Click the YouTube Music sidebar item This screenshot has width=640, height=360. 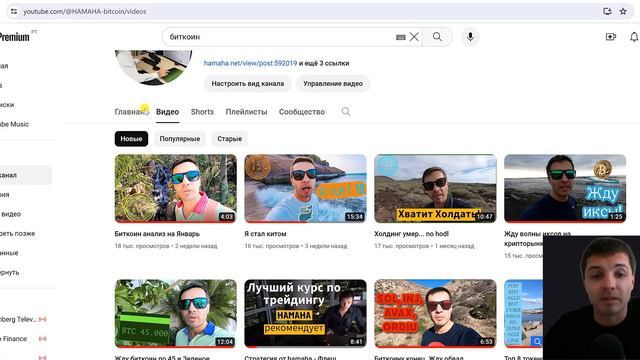click(x=15, y=124)
